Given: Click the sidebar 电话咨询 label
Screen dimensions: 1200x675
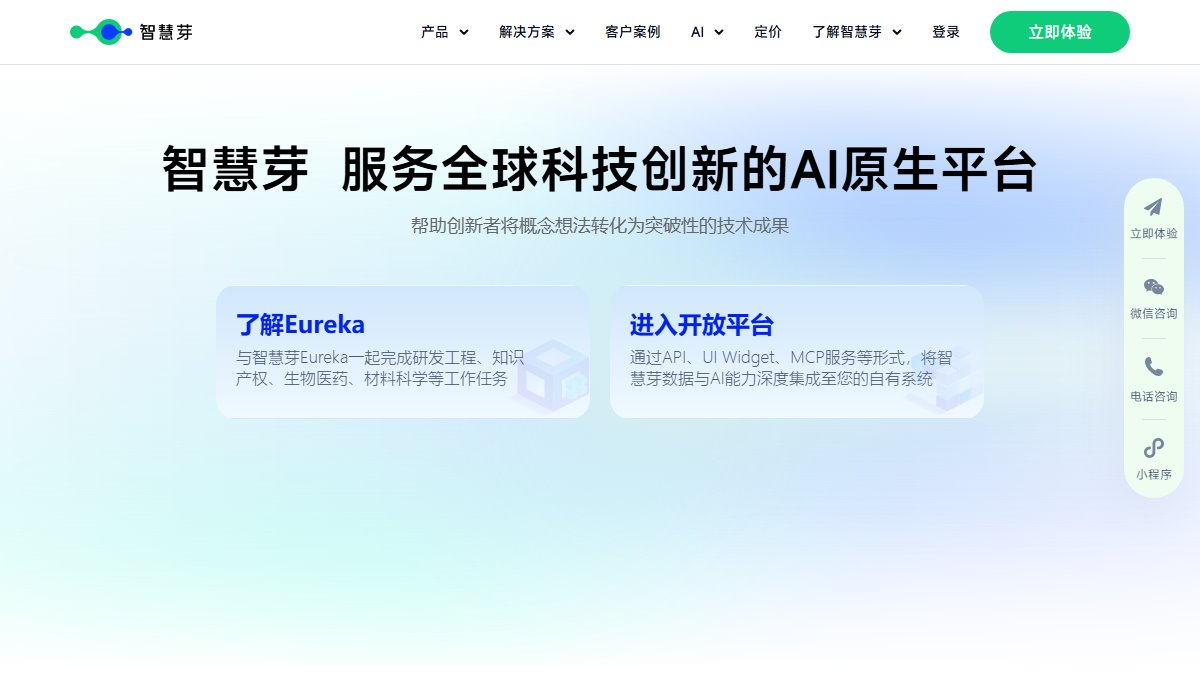Looking at the screenshot, I should (x=1154, y=397).
